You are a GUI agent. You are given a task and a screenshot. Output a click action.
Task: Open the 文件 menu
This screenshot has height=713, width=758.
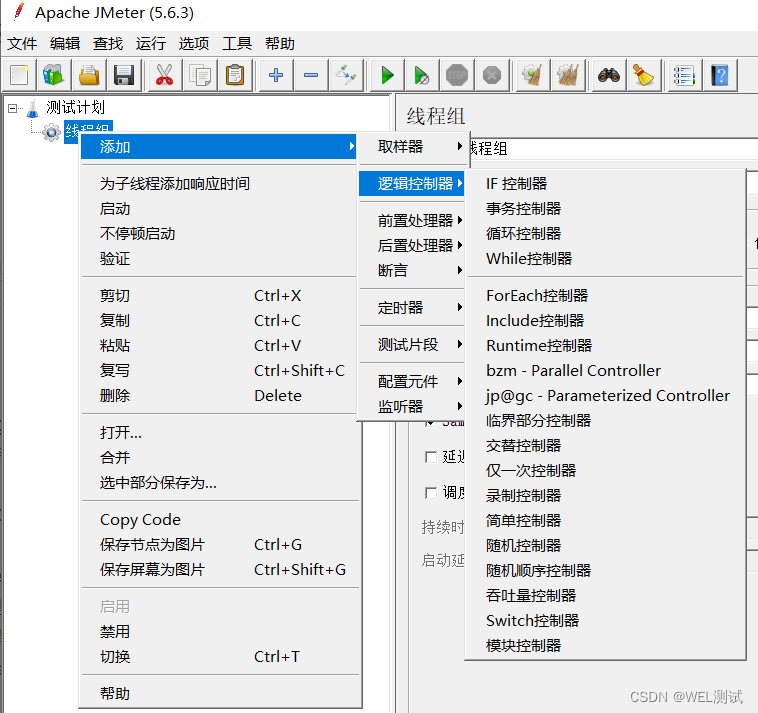(x=22, y=44)
